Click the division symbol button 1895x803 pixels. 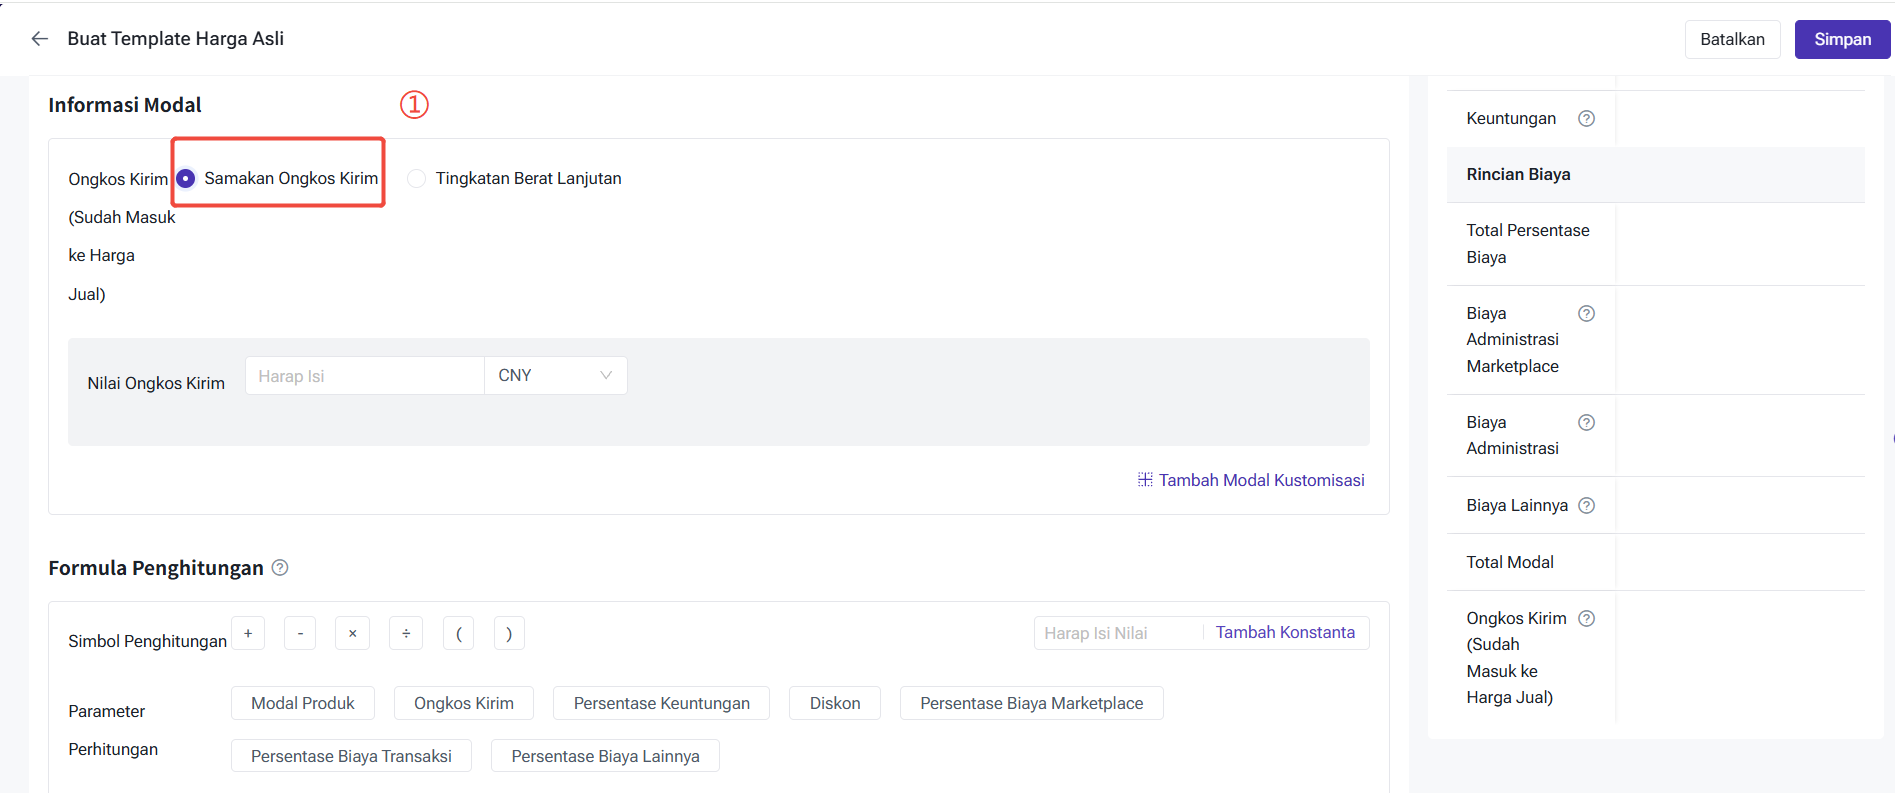coord(406,634)
